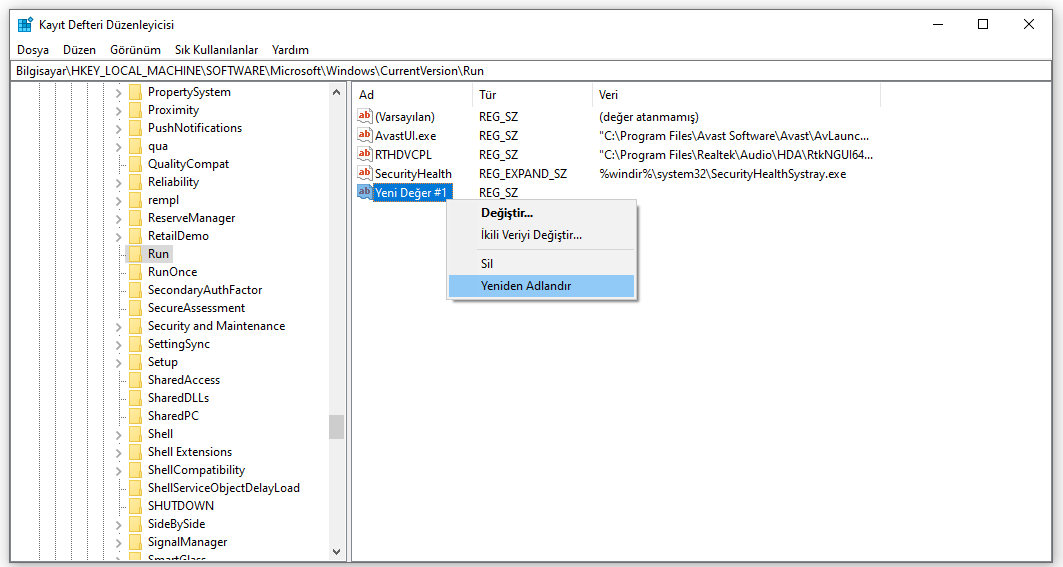The image size is (1063, 567).
Task: Click the Shell Extensions folder icon
Action: click(135, 452)
